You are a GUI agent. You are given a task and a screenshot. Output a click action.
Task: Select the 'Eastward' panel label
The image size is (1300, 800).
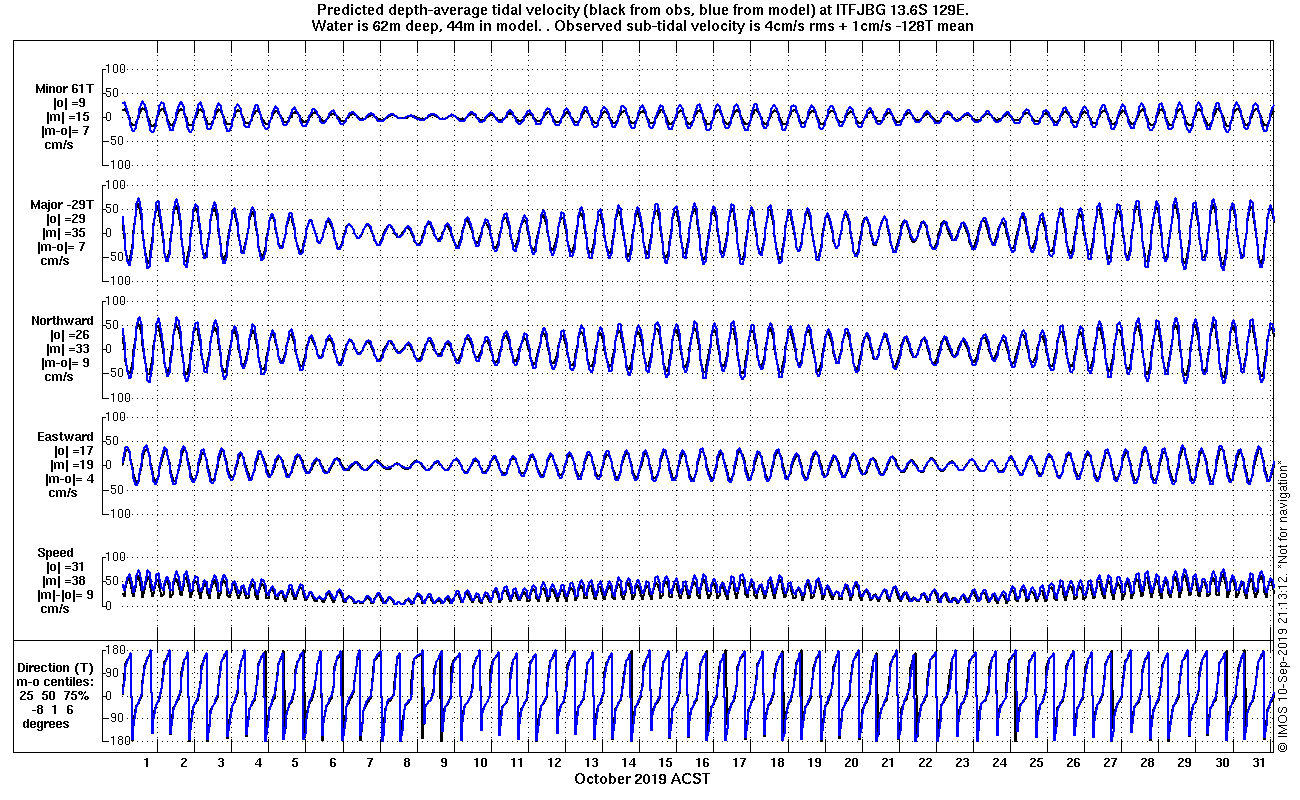[x=65, y=437]
